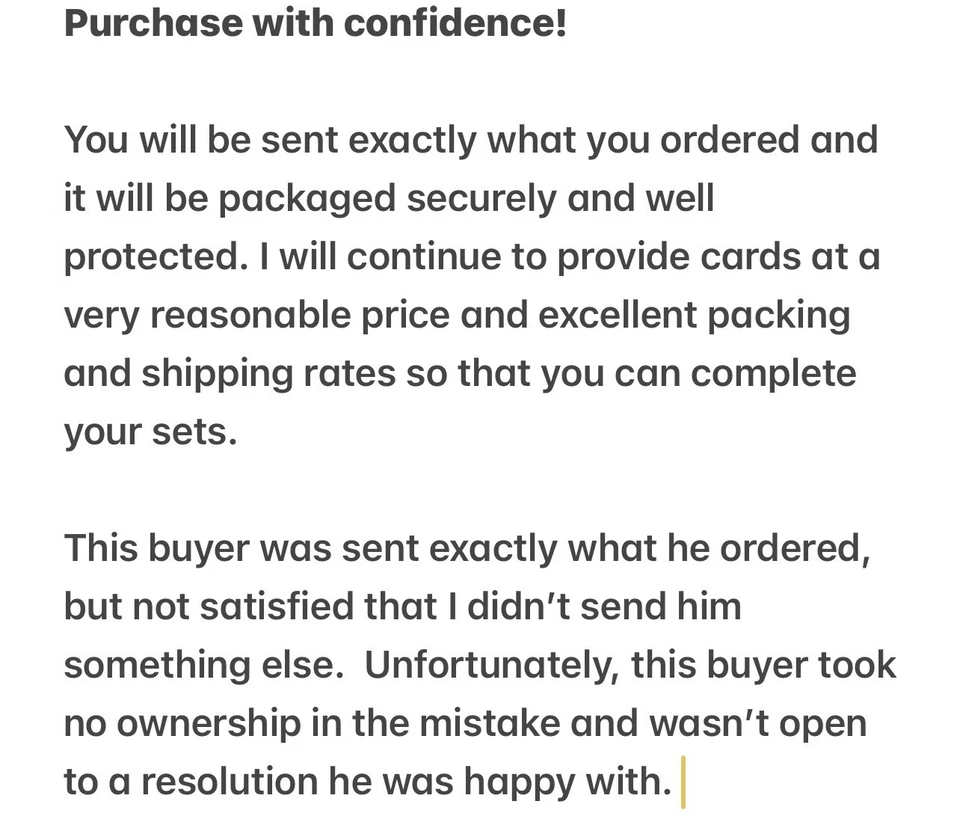Place cursor on the word 'ownership'
This screenshot has width=960, height=819.
(x=208, y=724)
